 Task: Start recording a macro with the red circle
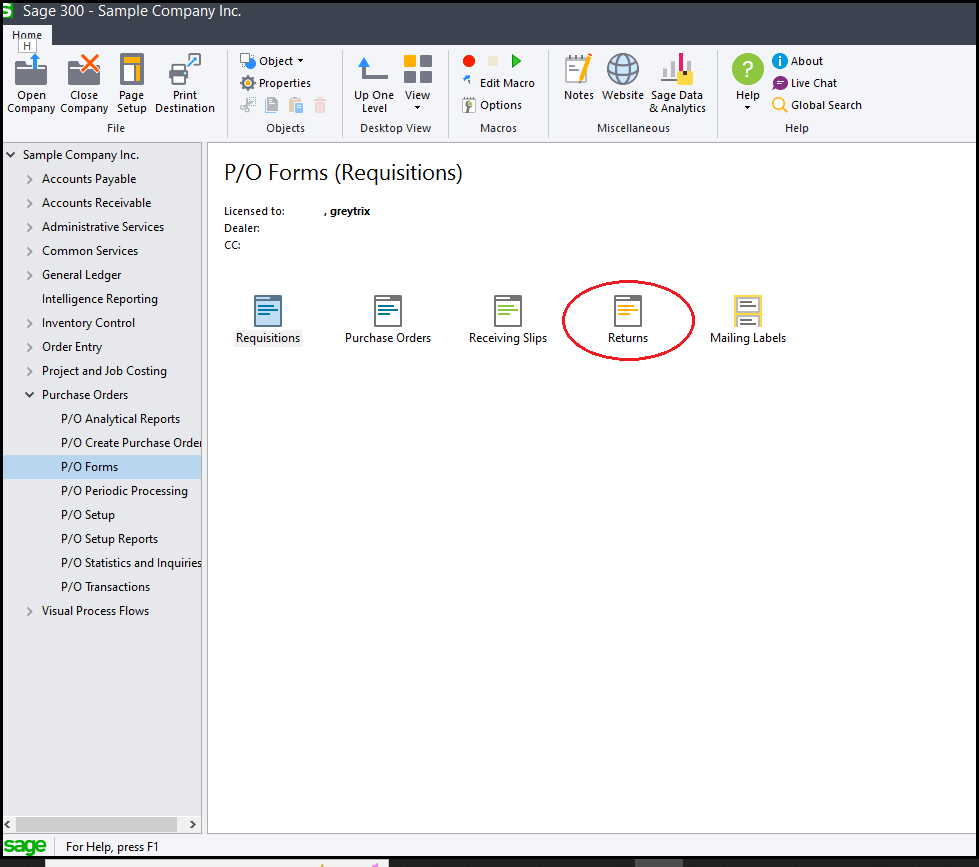pyautogui.click(x=469, y=61)
